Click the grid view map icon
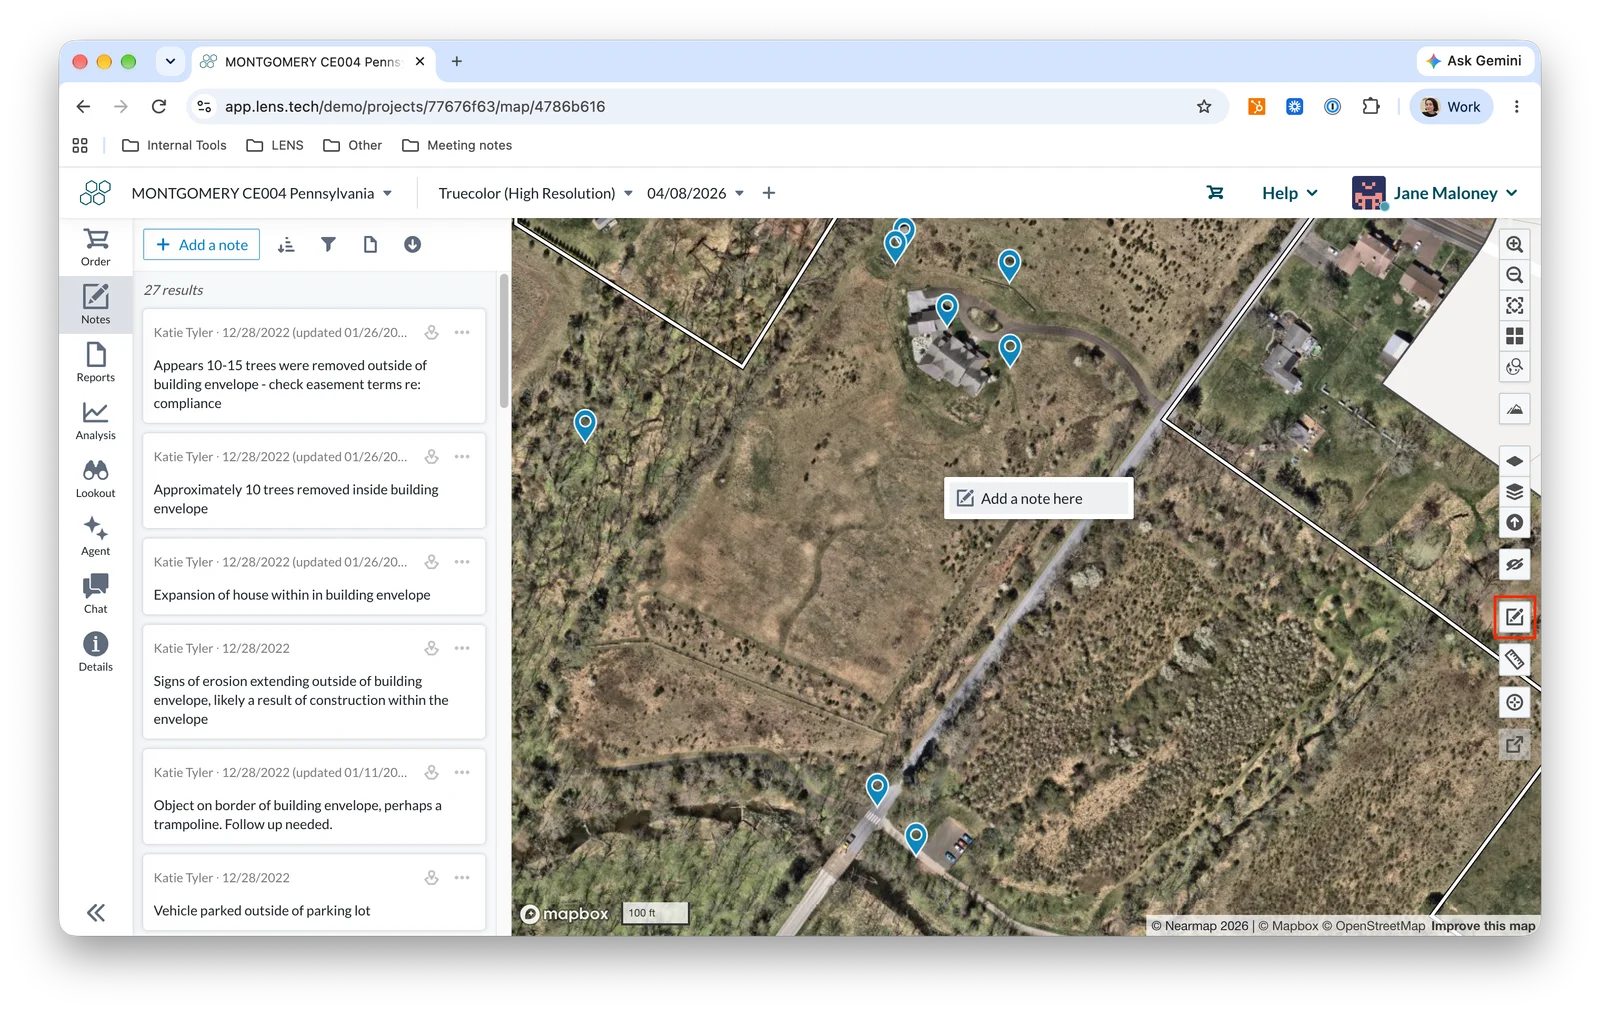 pos(1515,336)
